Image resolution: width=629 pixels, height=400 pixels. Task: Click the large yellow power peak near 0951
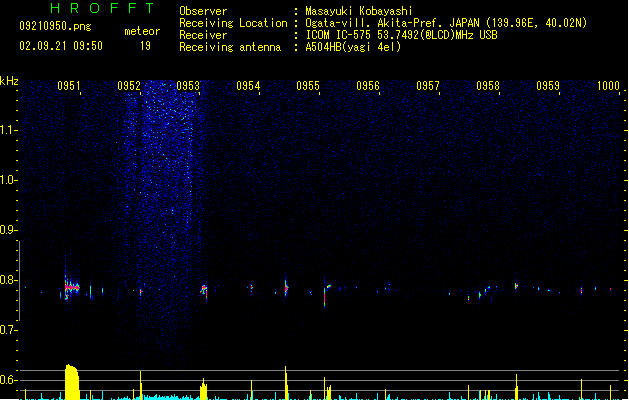point(72,382)
